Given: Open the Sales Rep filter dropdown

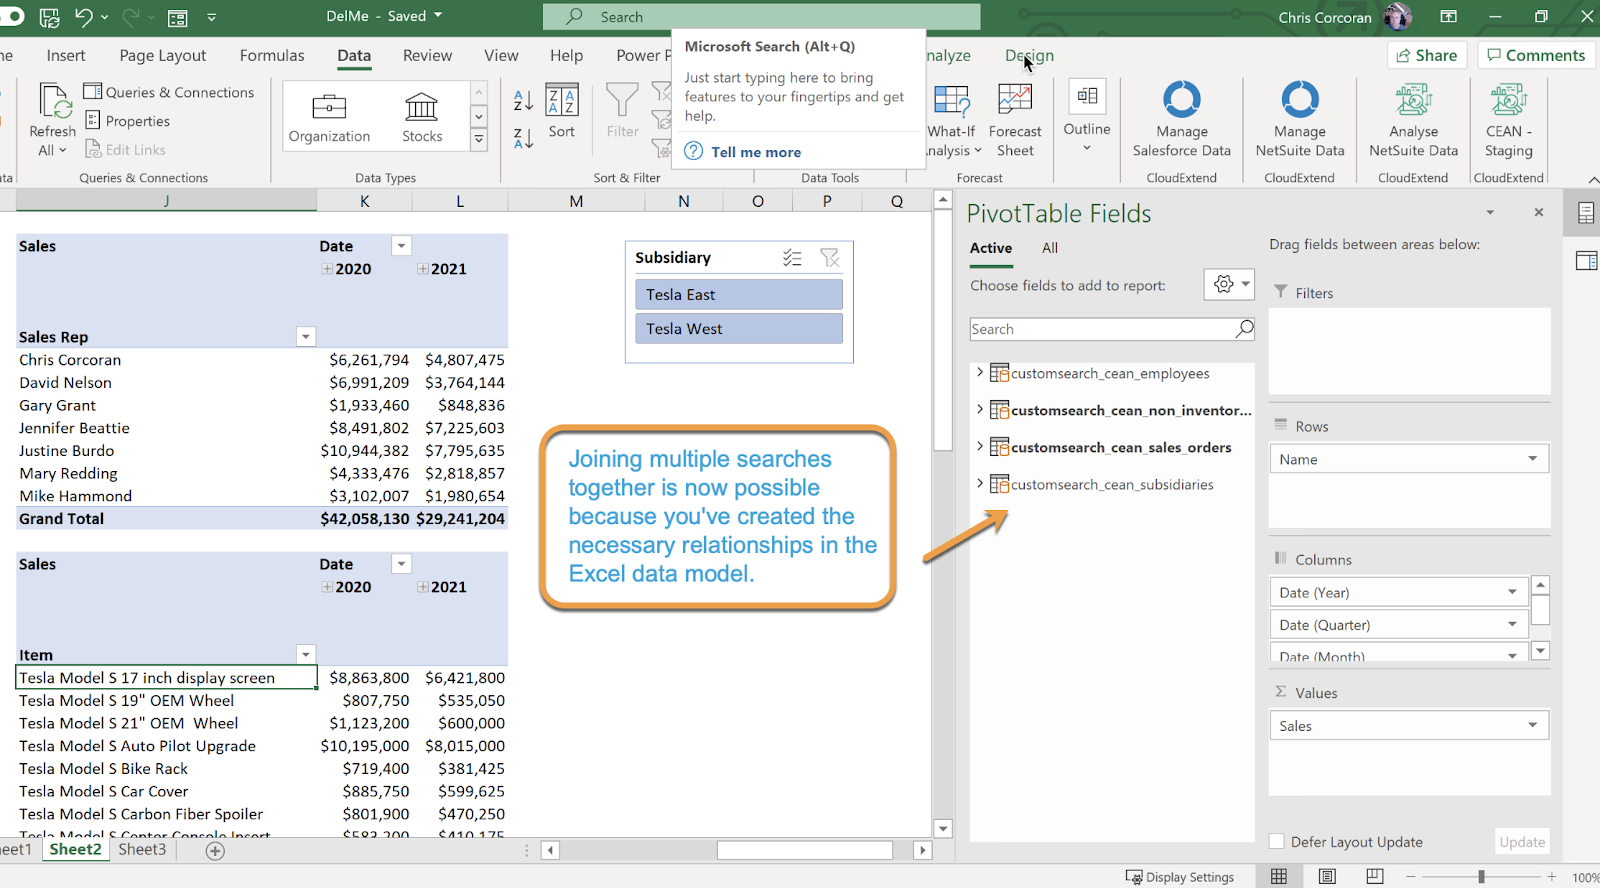Looking at the screenshot, I should tap(306, 337).
